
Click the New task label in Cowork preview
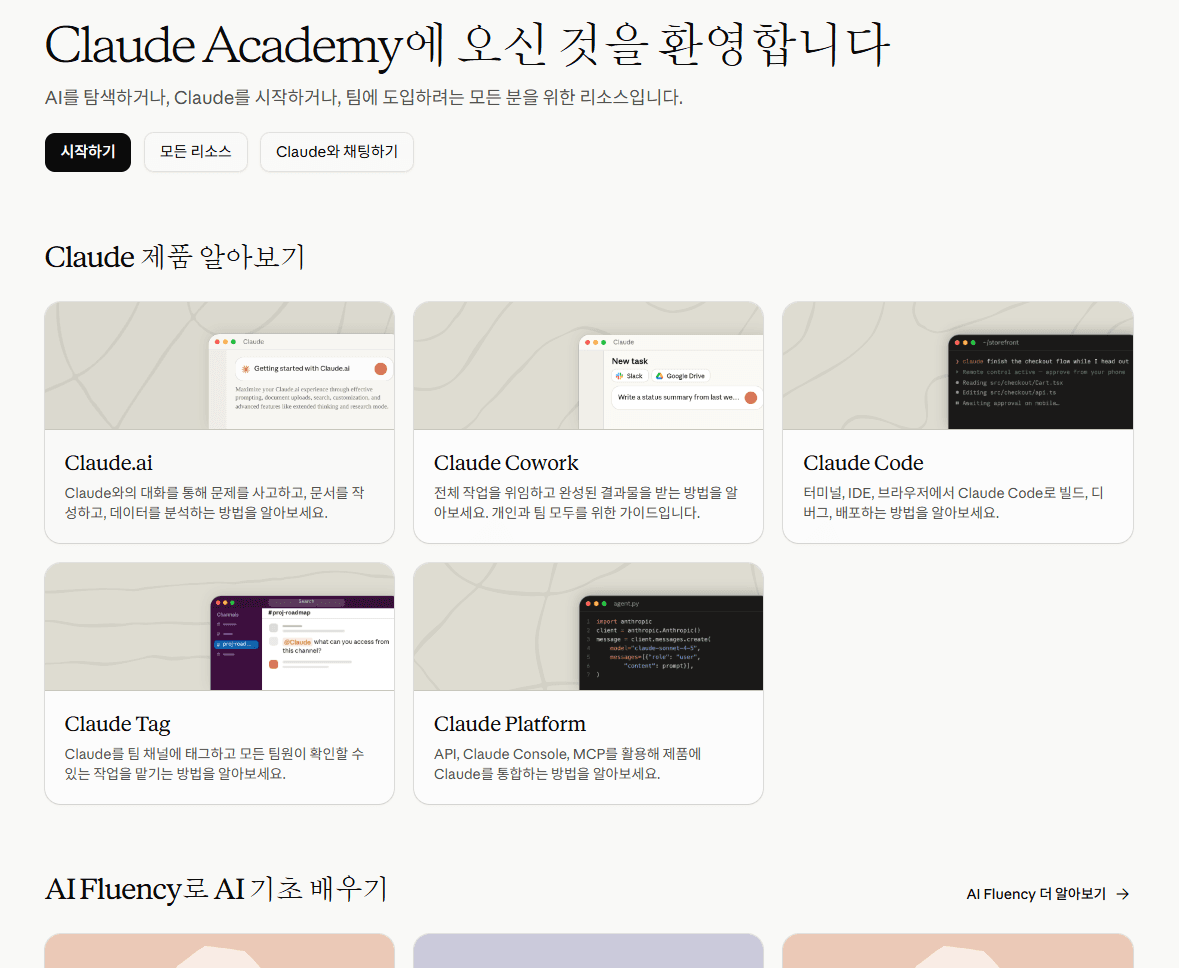pyautogui.click(x=629, y=361)
